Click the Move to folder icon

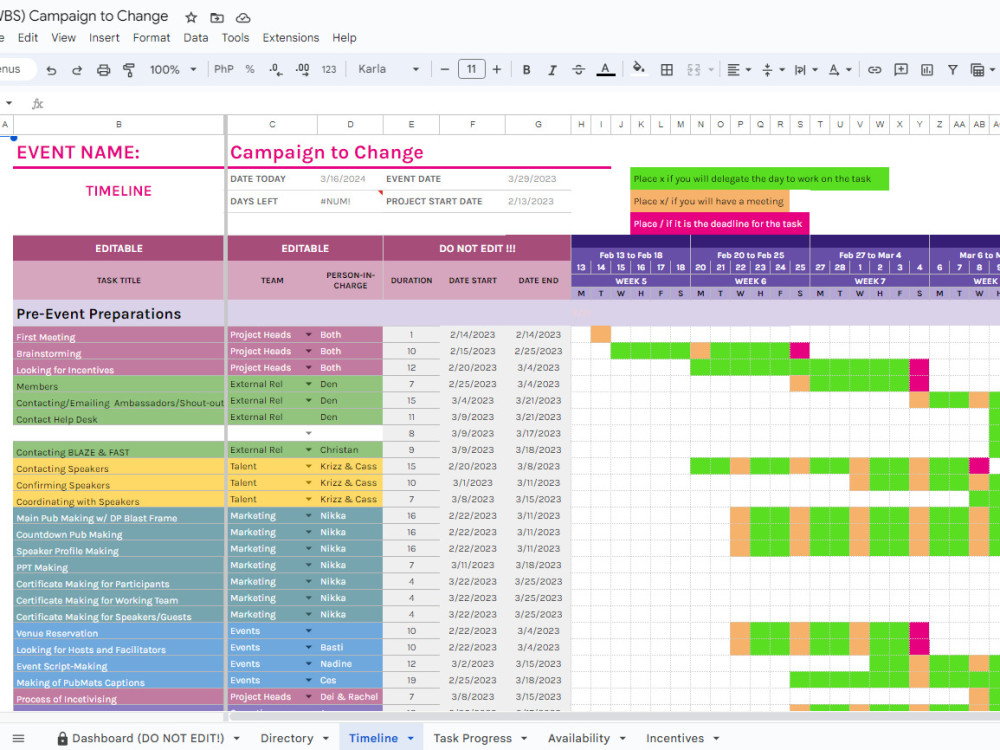[x=217, y=17]
